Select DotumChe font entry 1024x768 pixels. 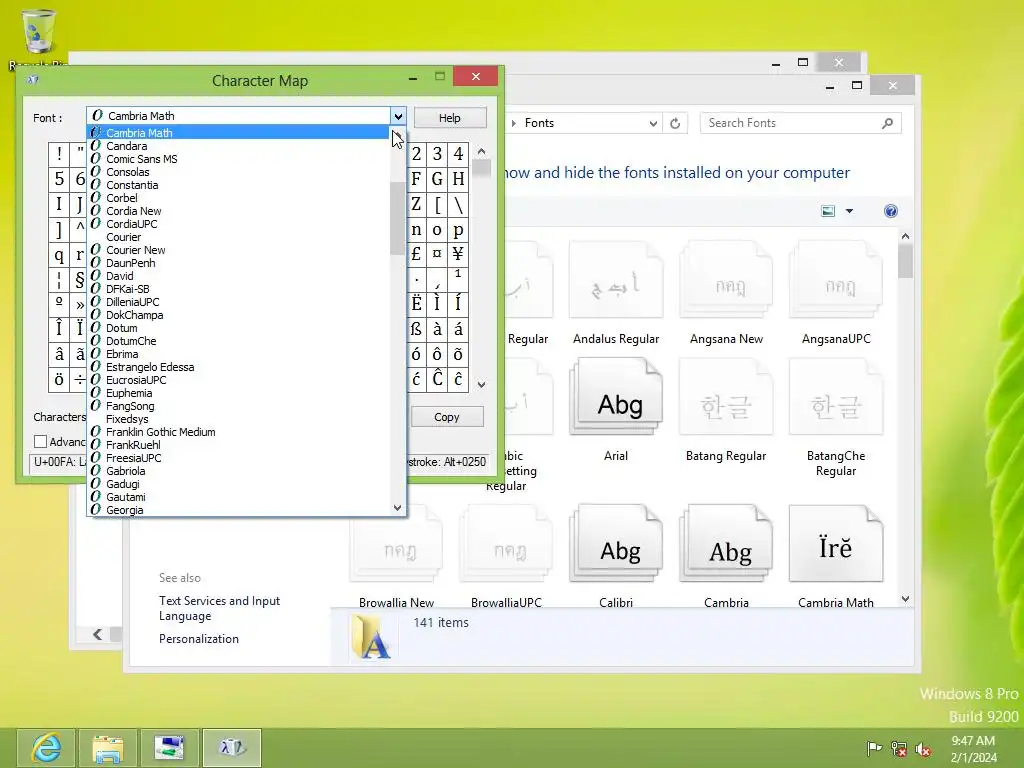239,341
